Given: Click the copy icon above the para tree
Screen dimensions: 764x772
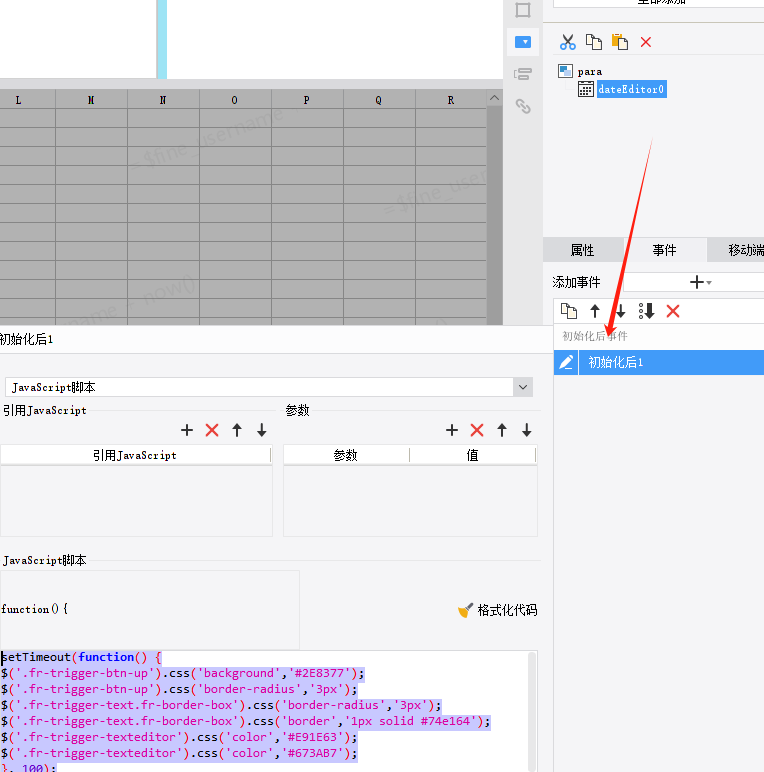Looking at the screenshot, I should 594,42.
